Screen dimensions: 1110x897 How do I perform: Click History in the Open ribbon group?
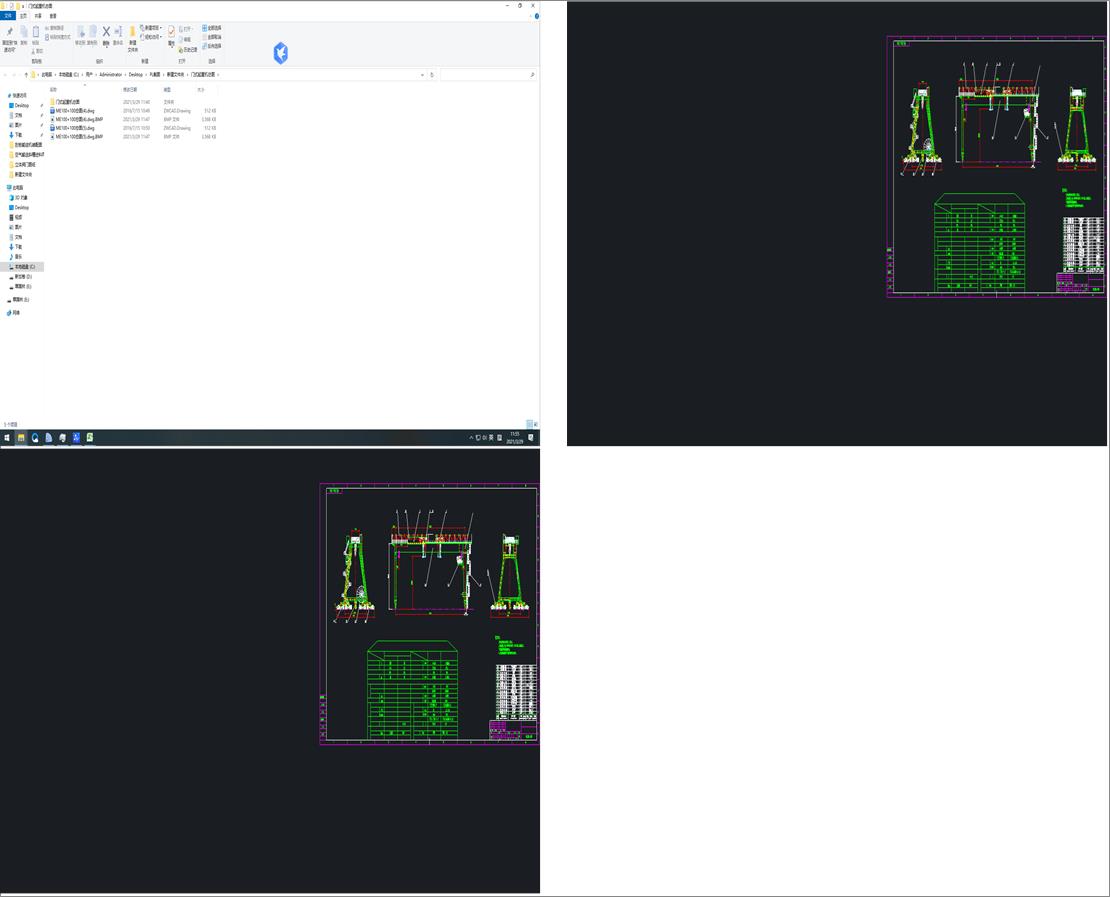188,50
